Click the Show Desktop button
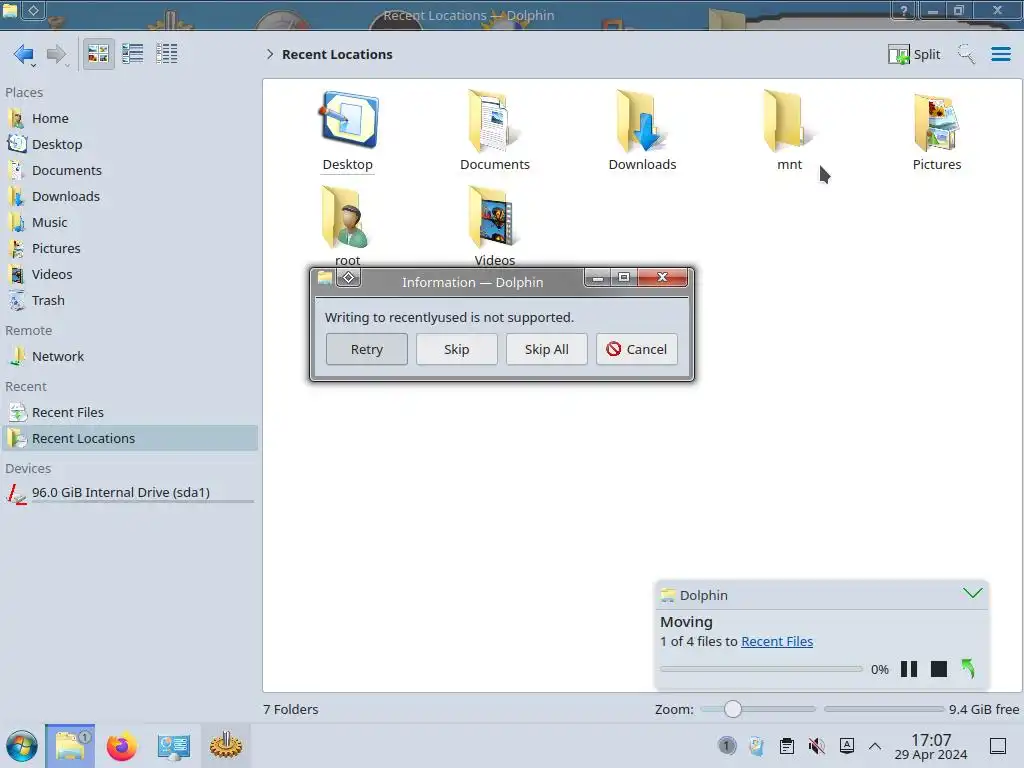Image resolution: width=1024 pixels, height=768 pixels. tap(998, 746)
